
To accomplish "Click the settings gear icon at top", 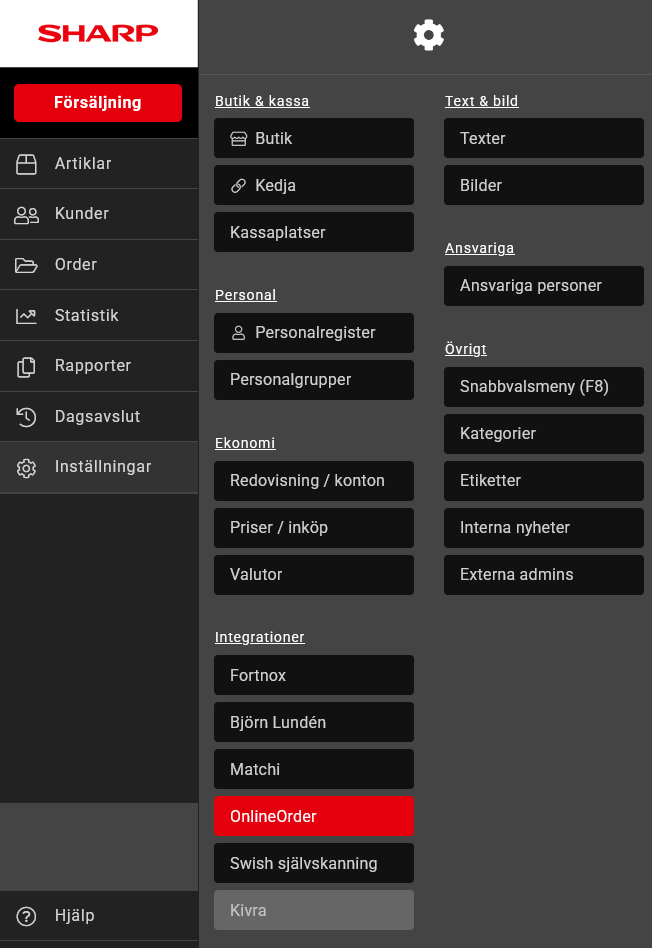I will point(428,35).
